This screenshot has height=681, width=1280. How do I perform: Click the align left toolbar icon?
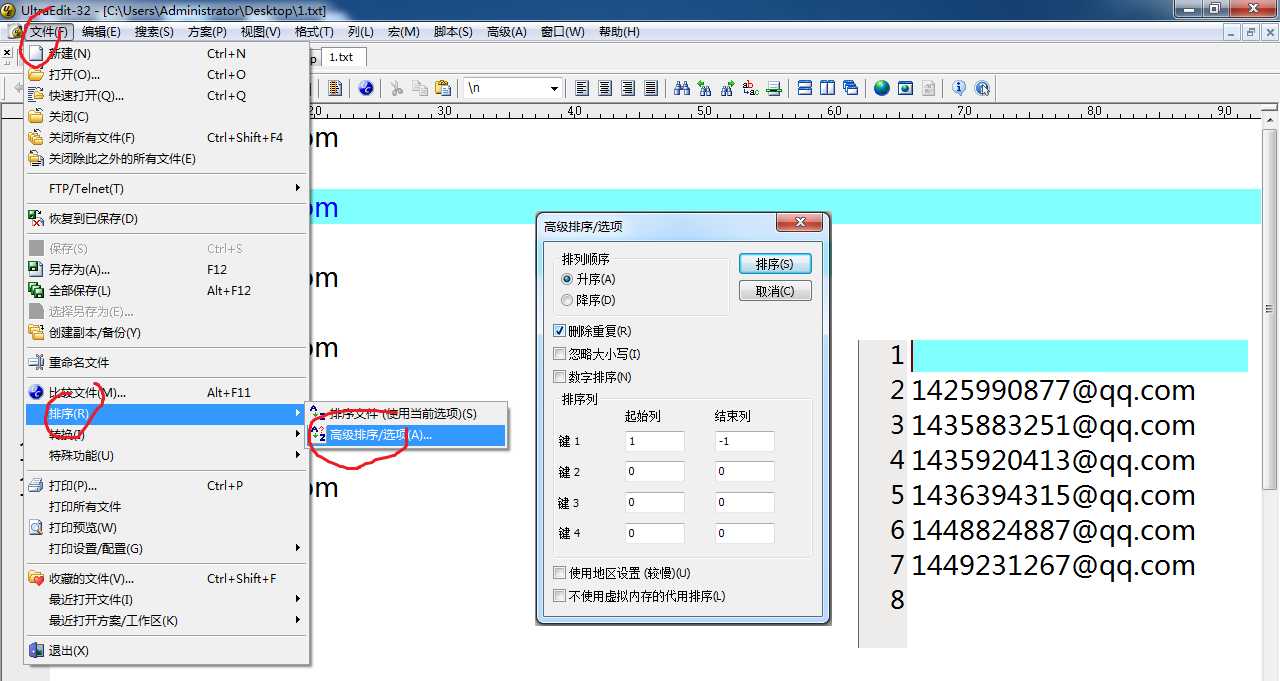point(582,88)
